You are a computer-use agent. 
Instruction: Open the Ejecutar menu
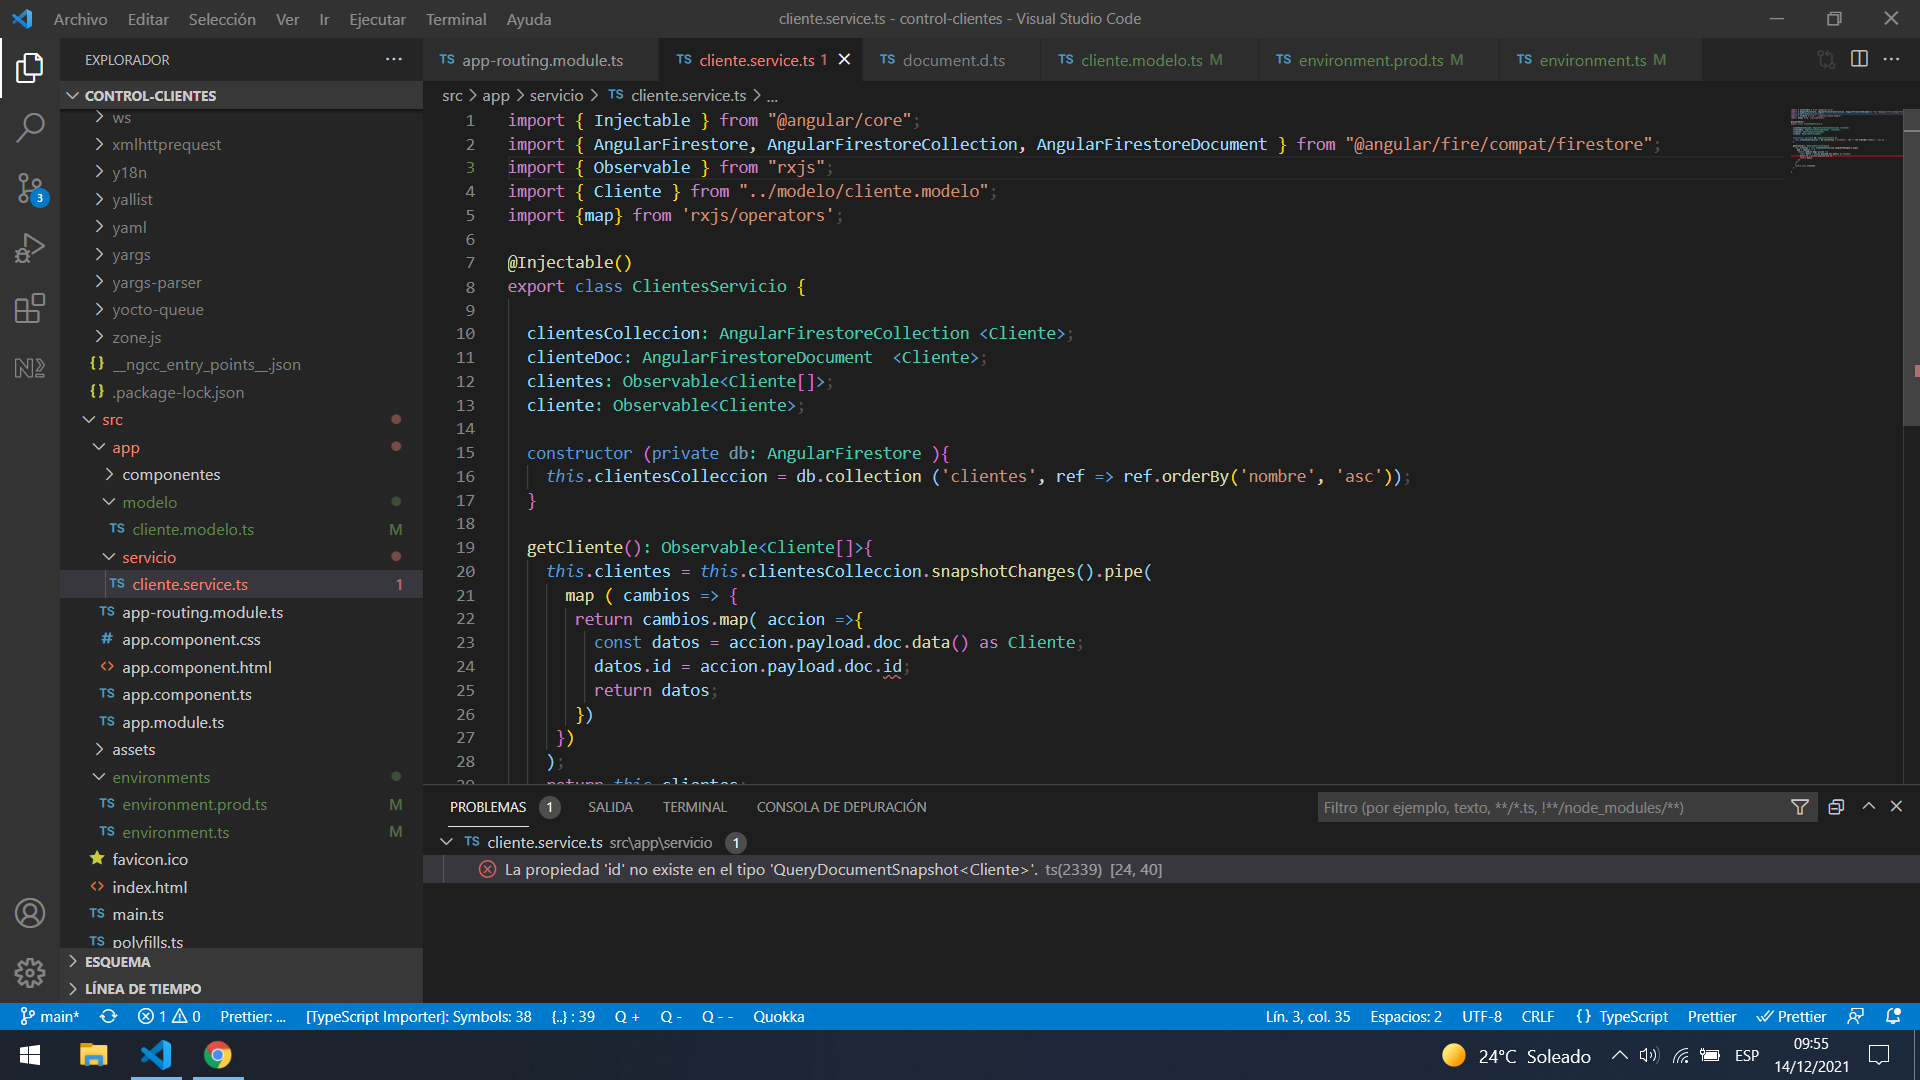pyautogui.click(x=377, y=19)
